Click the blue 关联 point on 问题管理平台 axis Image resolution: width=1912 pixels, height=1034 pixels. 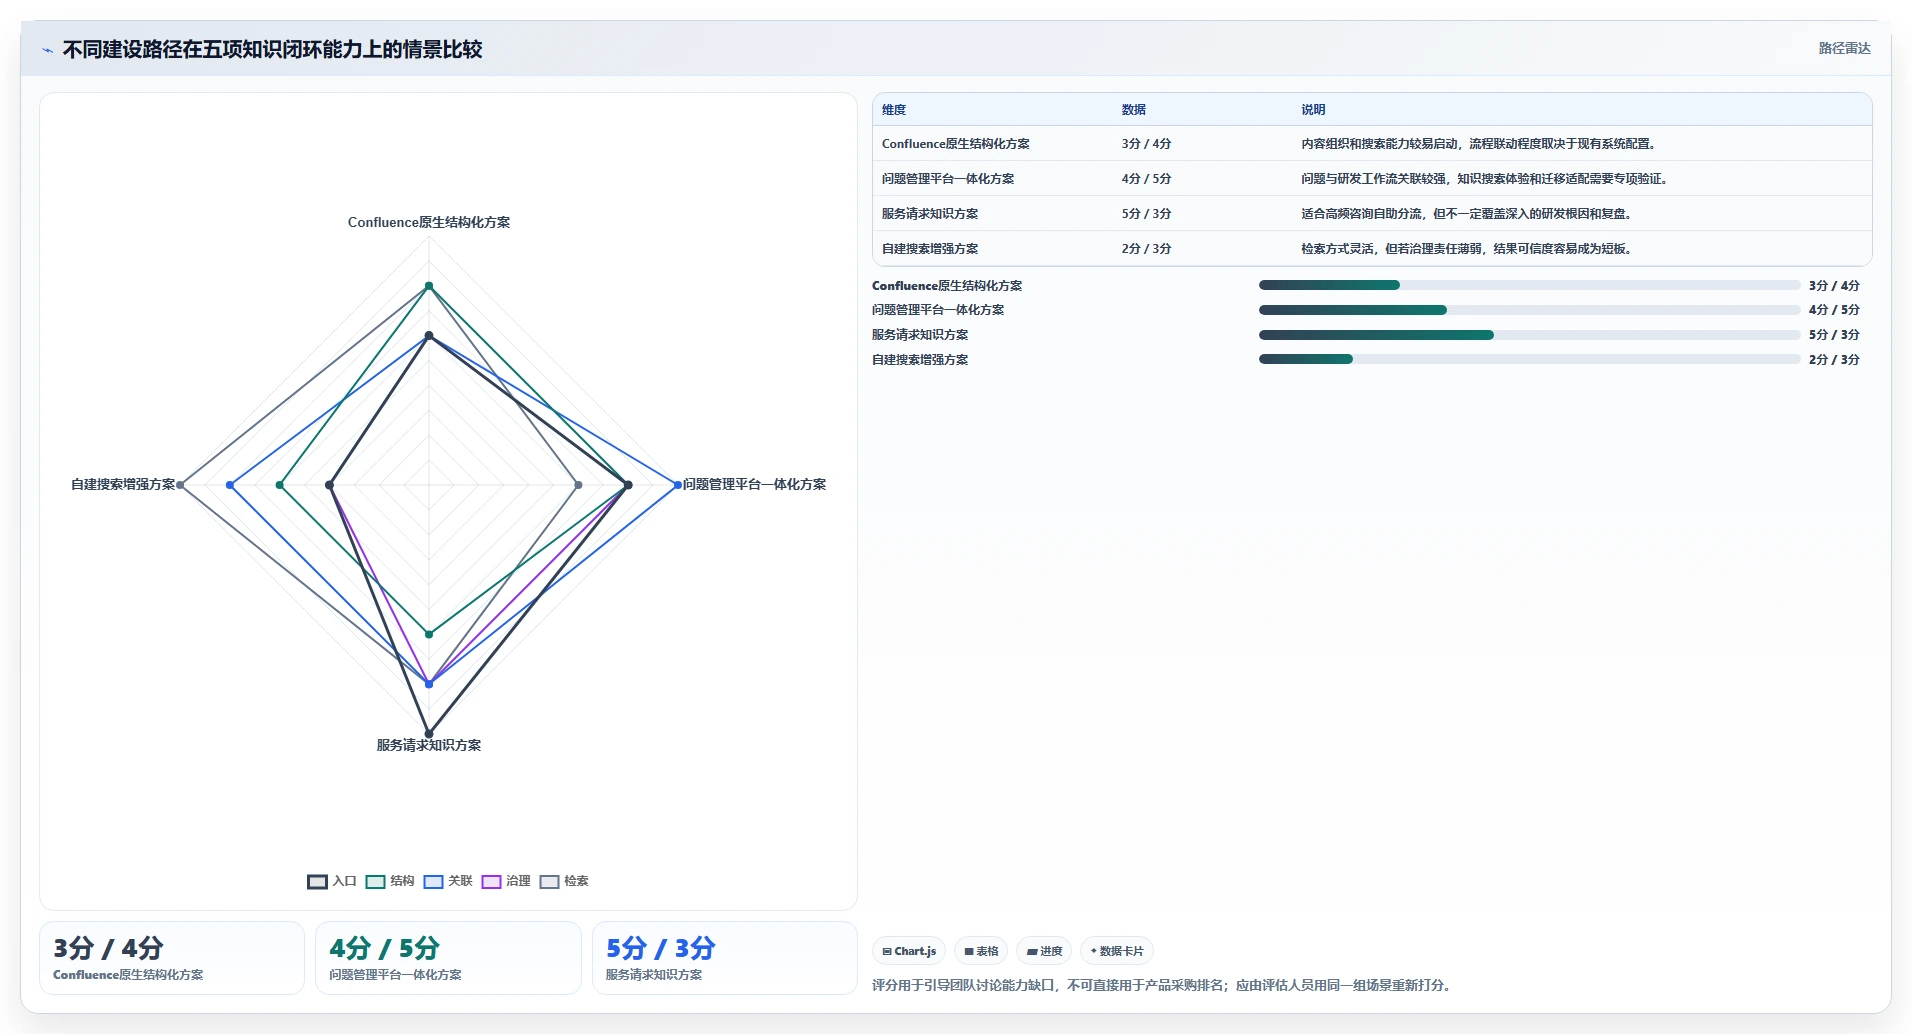678,485
